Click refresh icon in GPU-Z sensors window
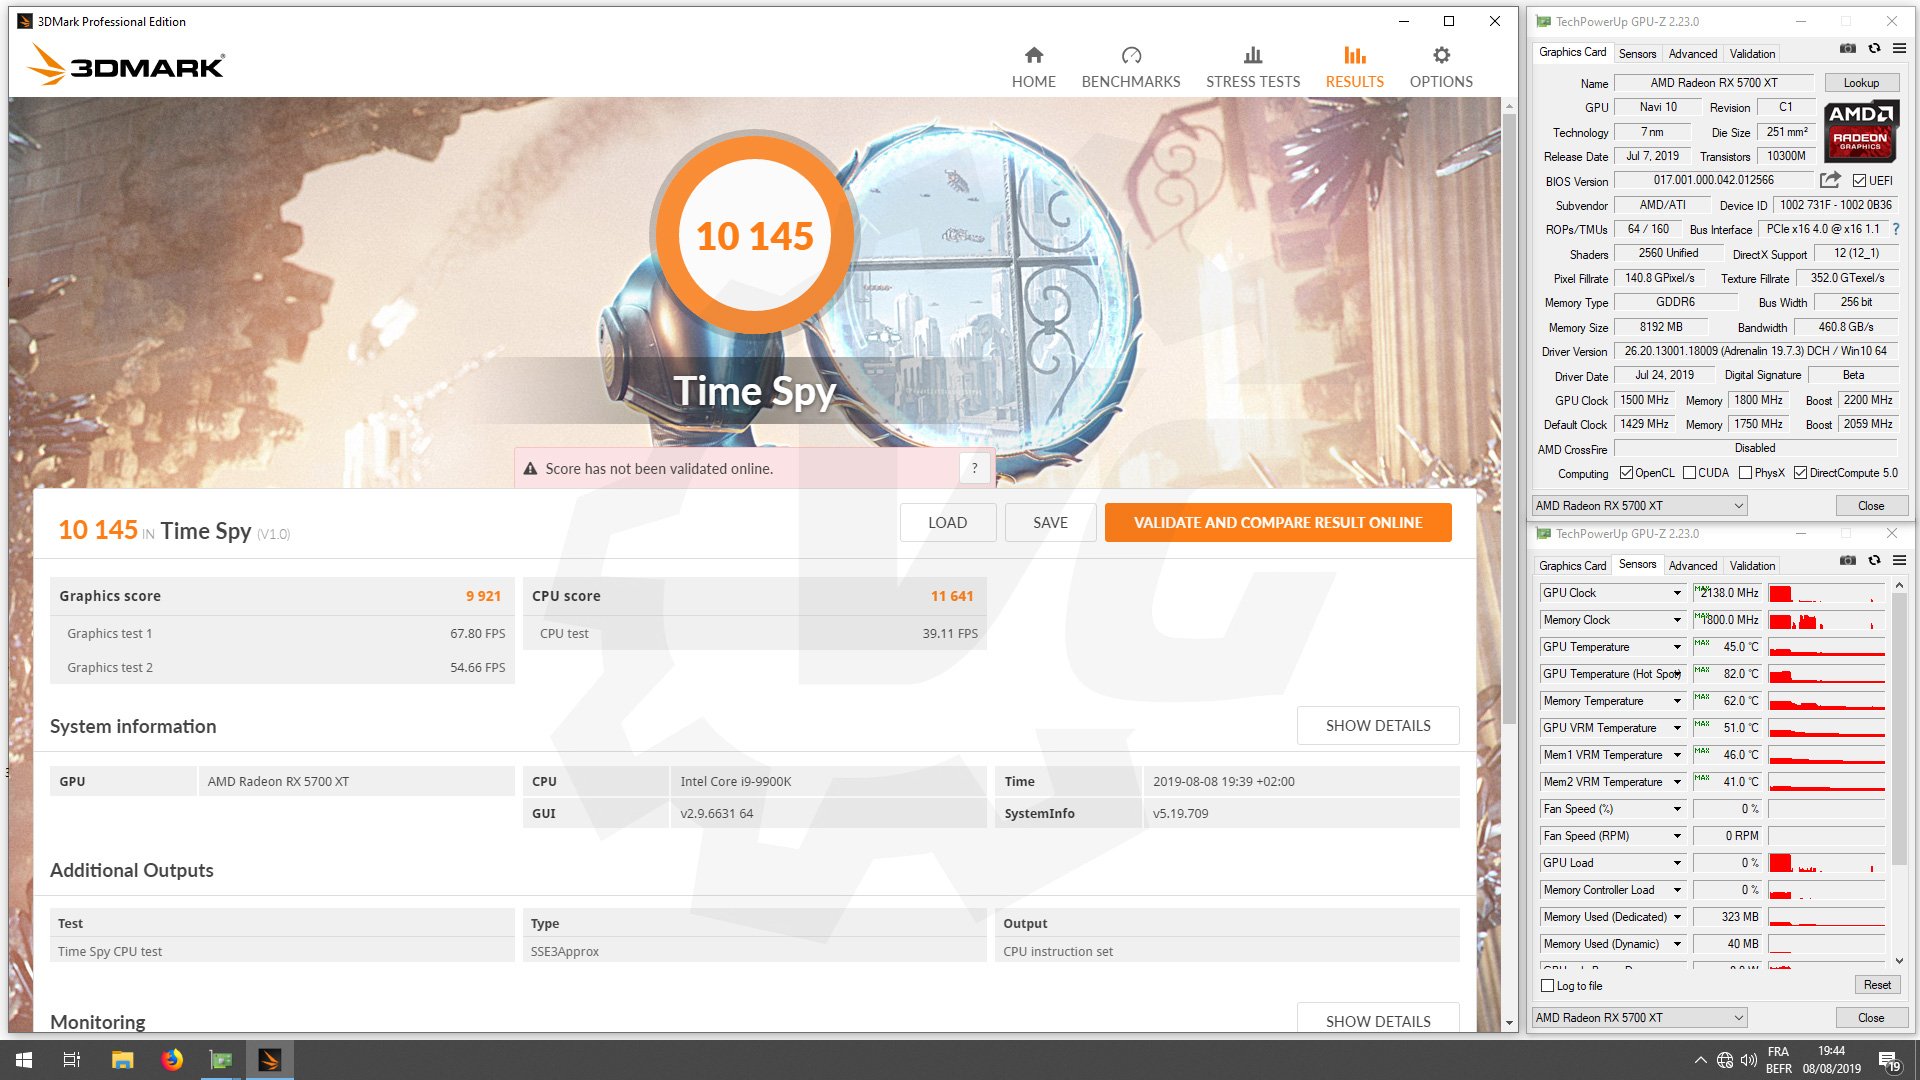Viewport: 1920px width, 1080px height. tap(1874, 560)
